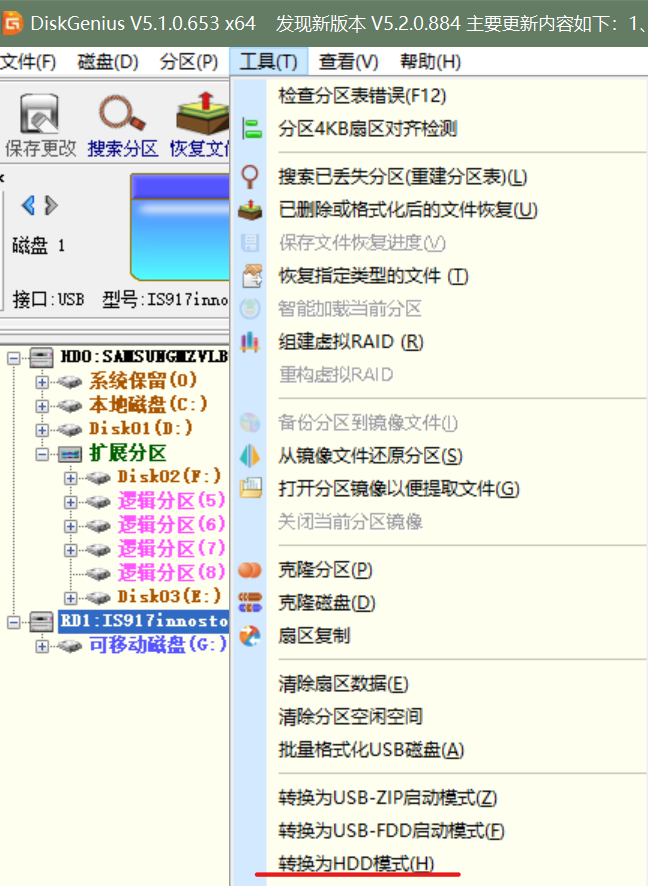This screenshot has height=886, width=648.
Task: Expand the Disk02(F:) partition node
Action: point(71,478)
